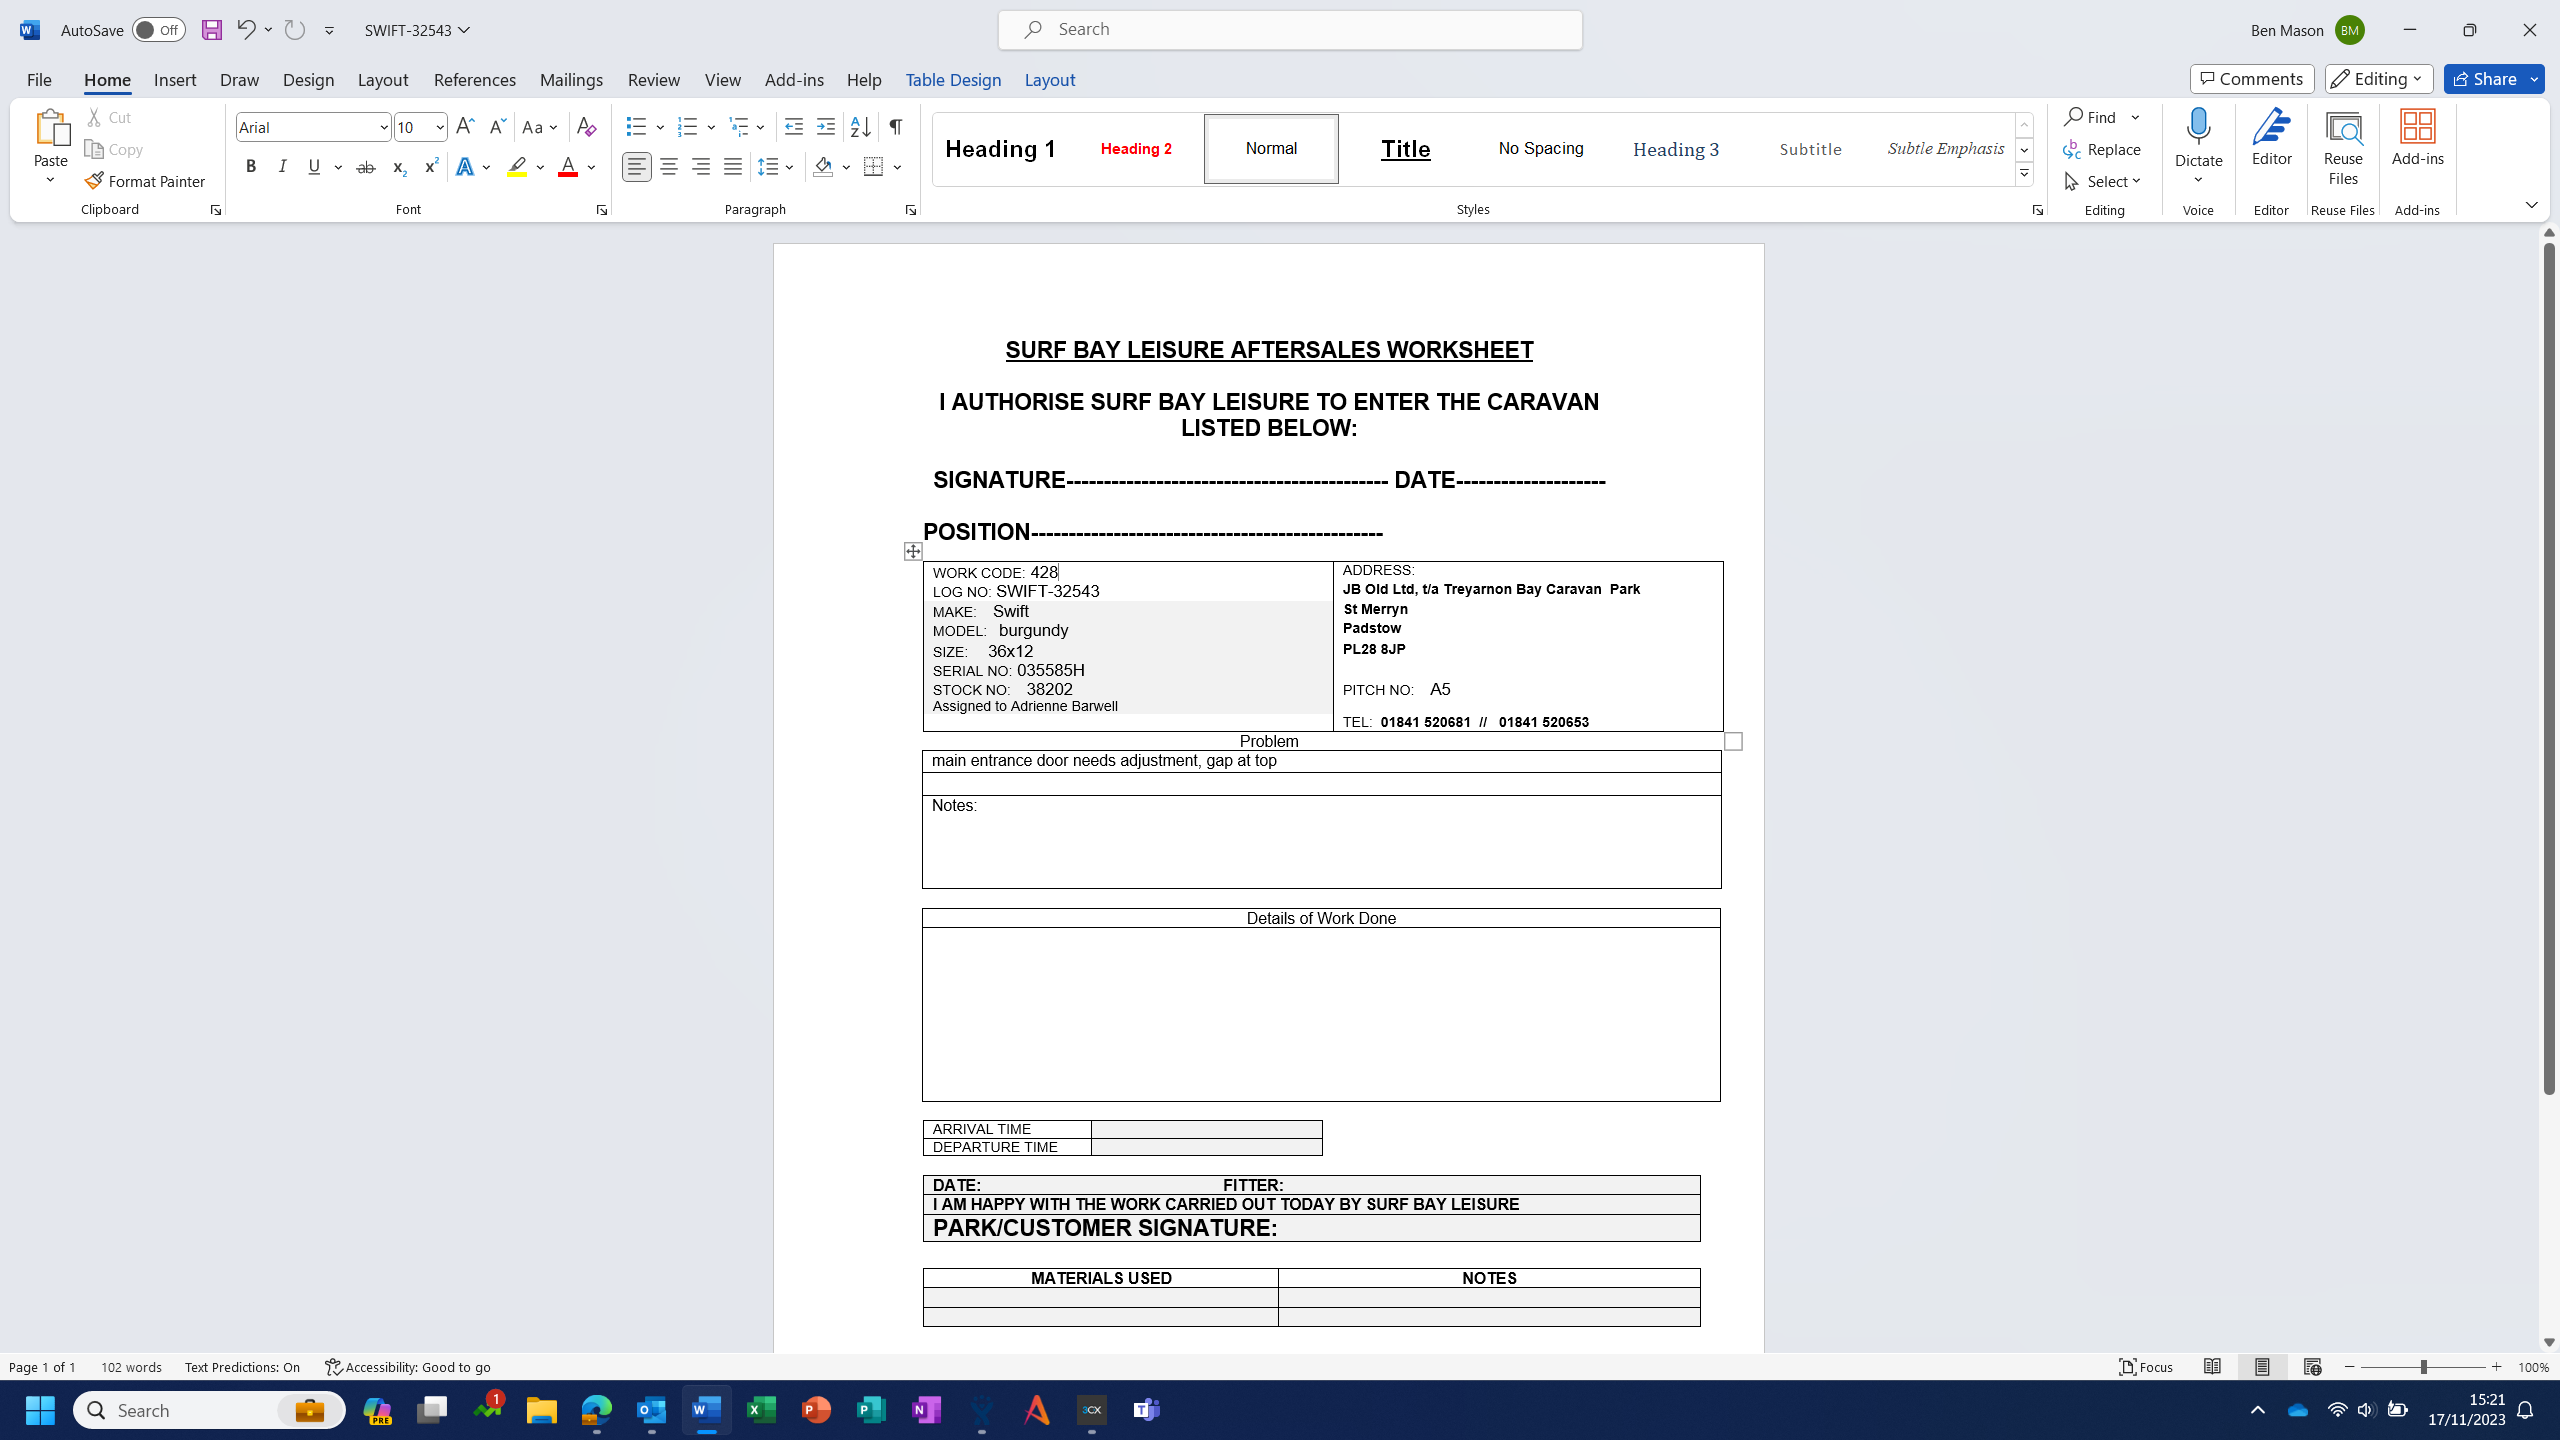Click the Comments button
2560x1440 pixels.
(2251, 79)
